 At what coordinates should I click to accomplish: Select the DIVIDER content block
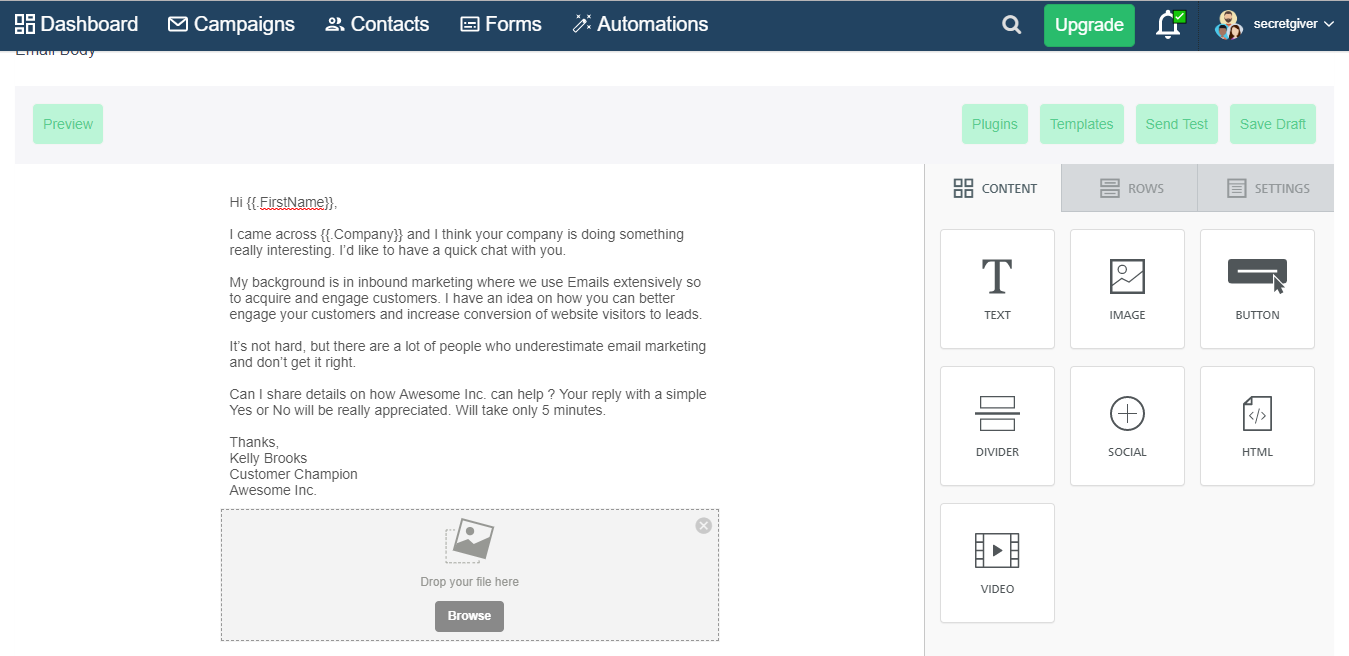997,426
